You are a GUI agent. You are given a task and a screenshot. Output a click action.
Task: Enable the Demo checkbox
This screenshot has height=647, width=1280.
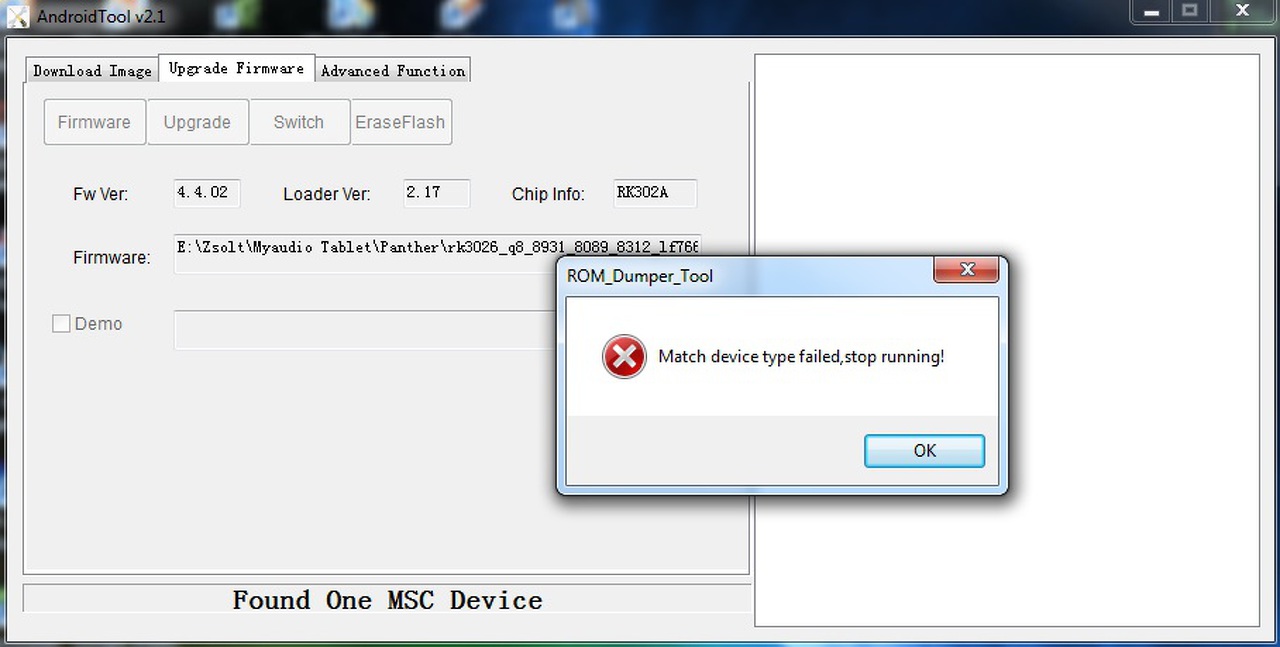coord(61,324)
